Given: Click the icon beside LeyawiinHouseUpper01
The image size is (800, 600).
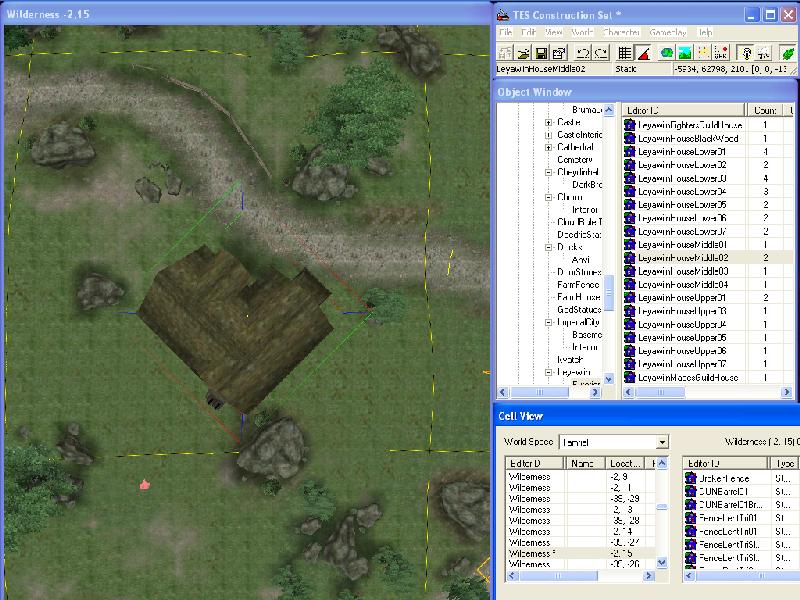Looking at the screenshot, I should point(630,297).
